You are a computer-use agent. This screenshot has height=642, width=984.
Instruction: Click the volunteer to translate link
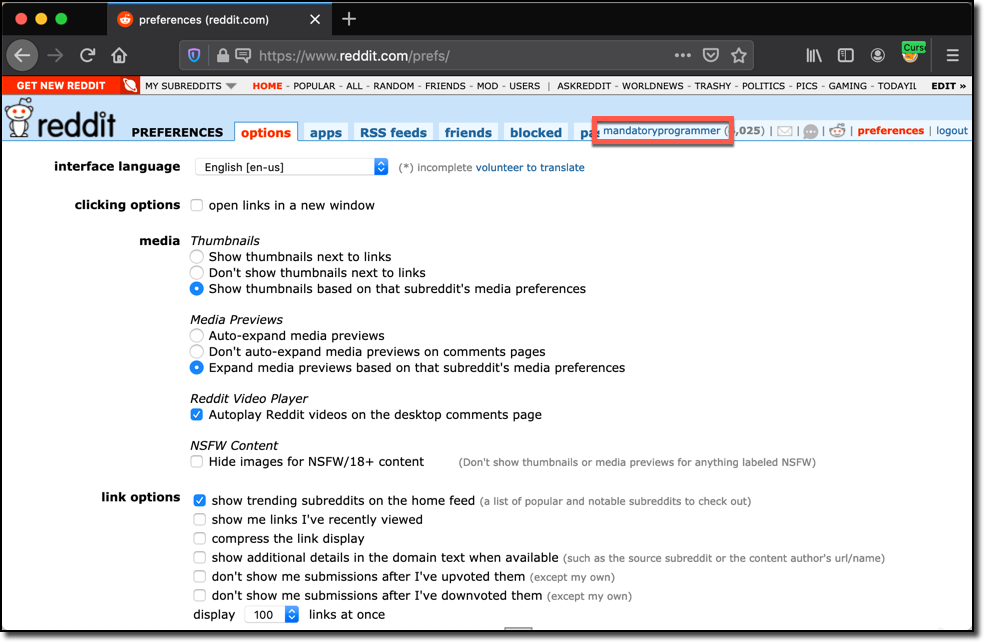pos(530,168)
